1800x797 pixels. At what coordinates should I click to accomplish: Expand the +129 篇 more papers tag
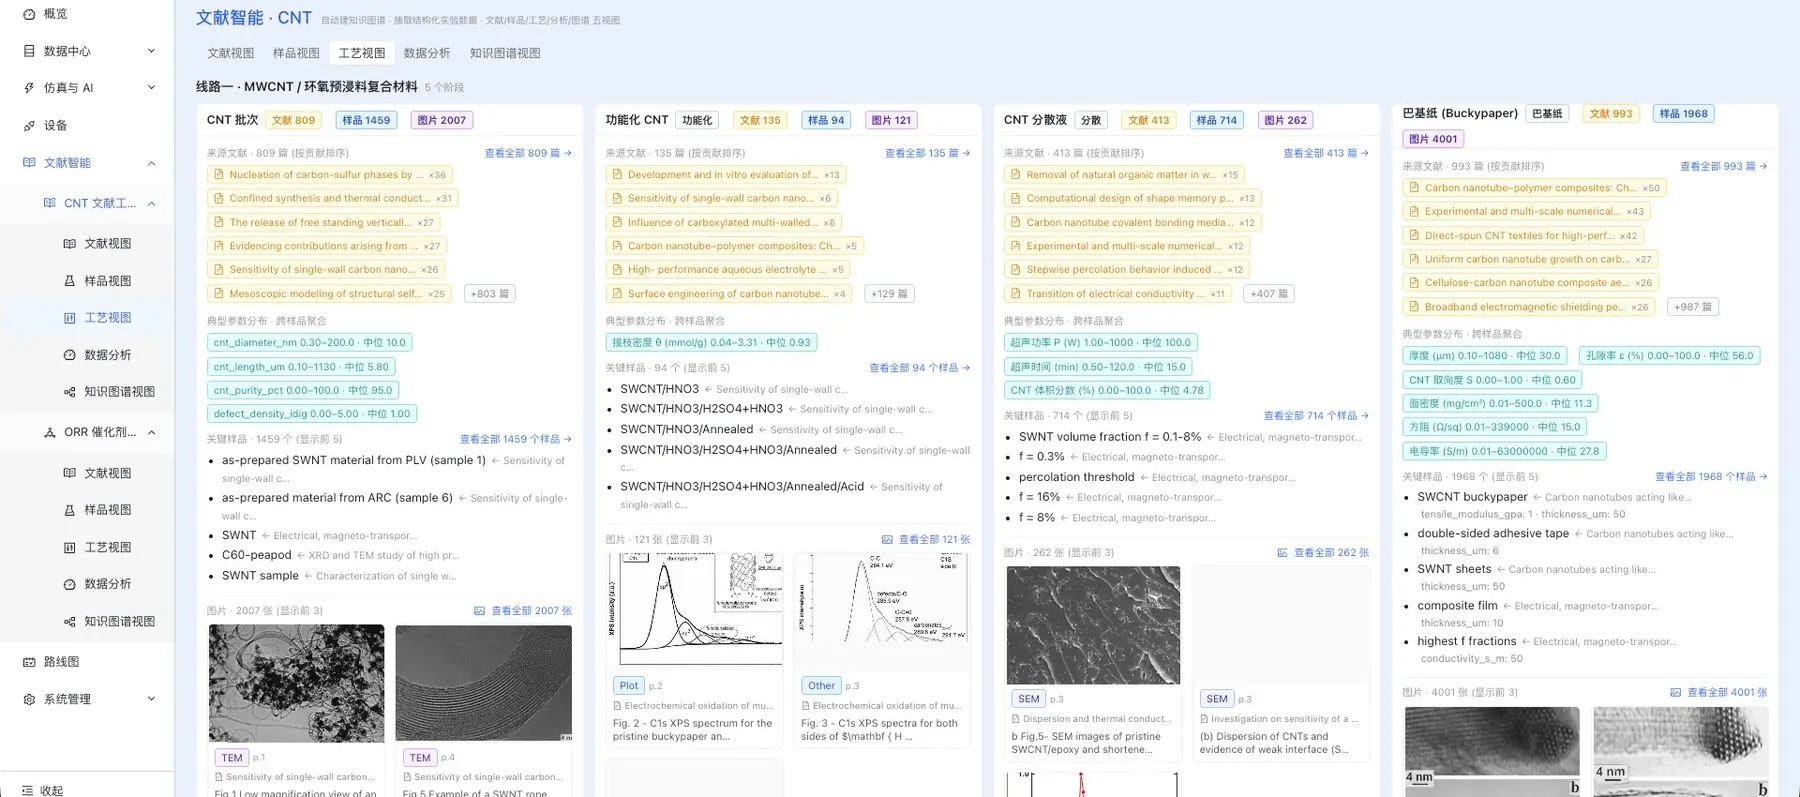889,294
